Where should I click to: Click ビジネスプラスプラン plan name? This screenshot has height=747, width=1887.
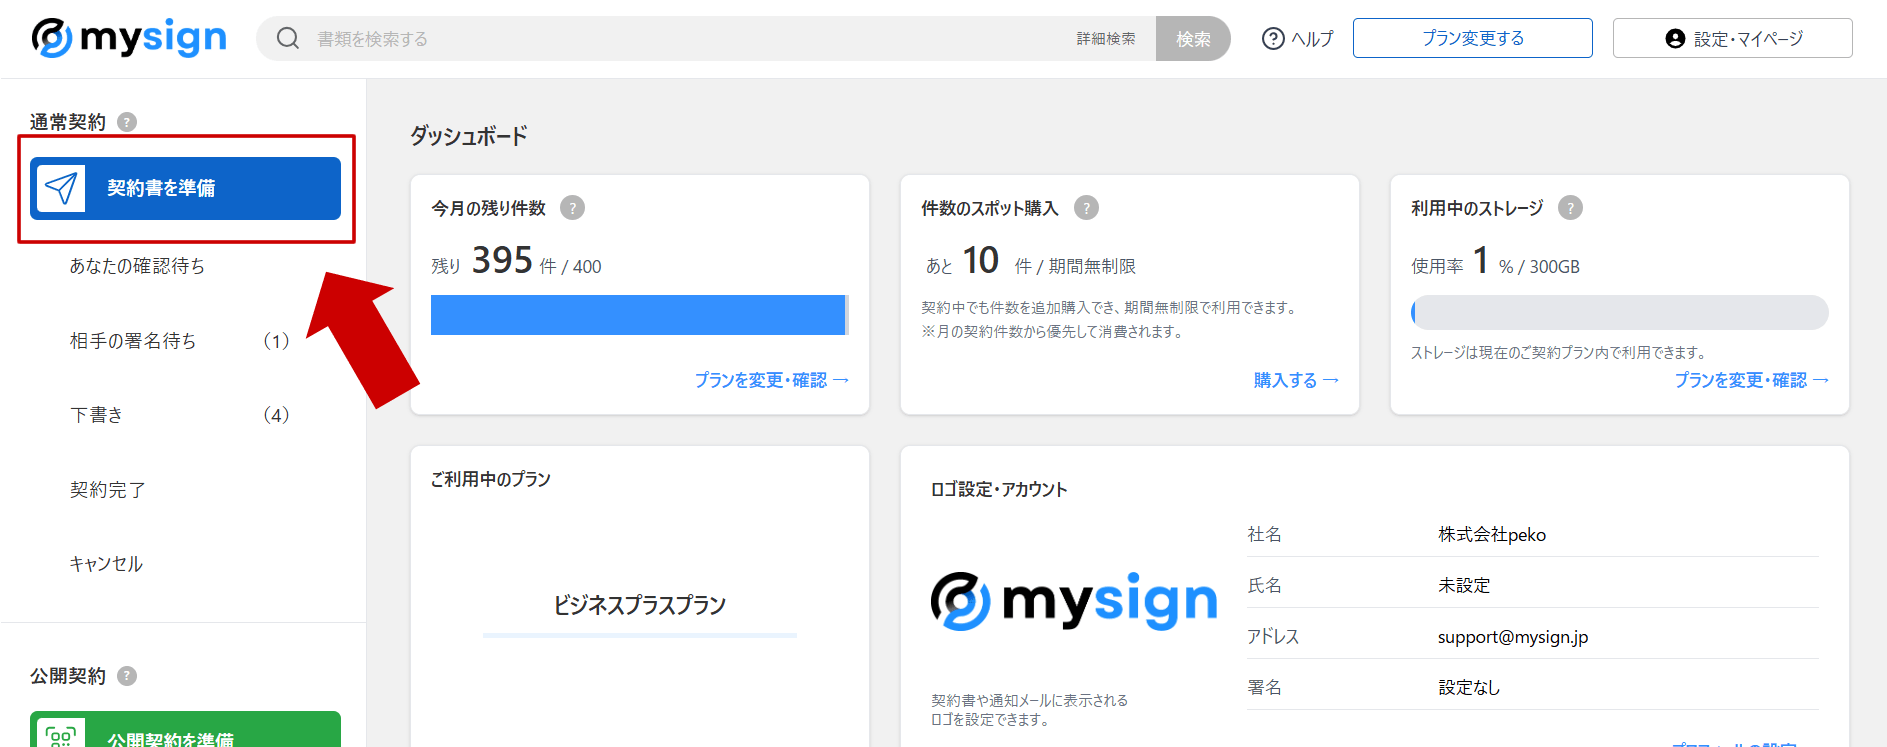(640, 605)
